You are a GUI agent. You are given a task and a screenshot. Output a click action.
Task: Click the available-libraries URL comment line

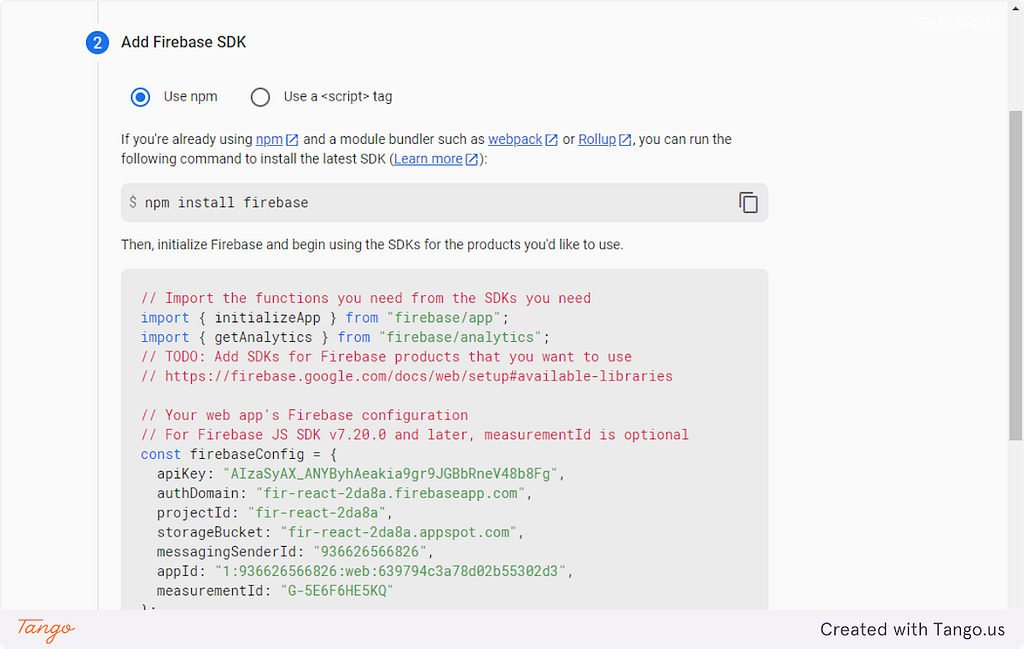[x=406, y=376]
